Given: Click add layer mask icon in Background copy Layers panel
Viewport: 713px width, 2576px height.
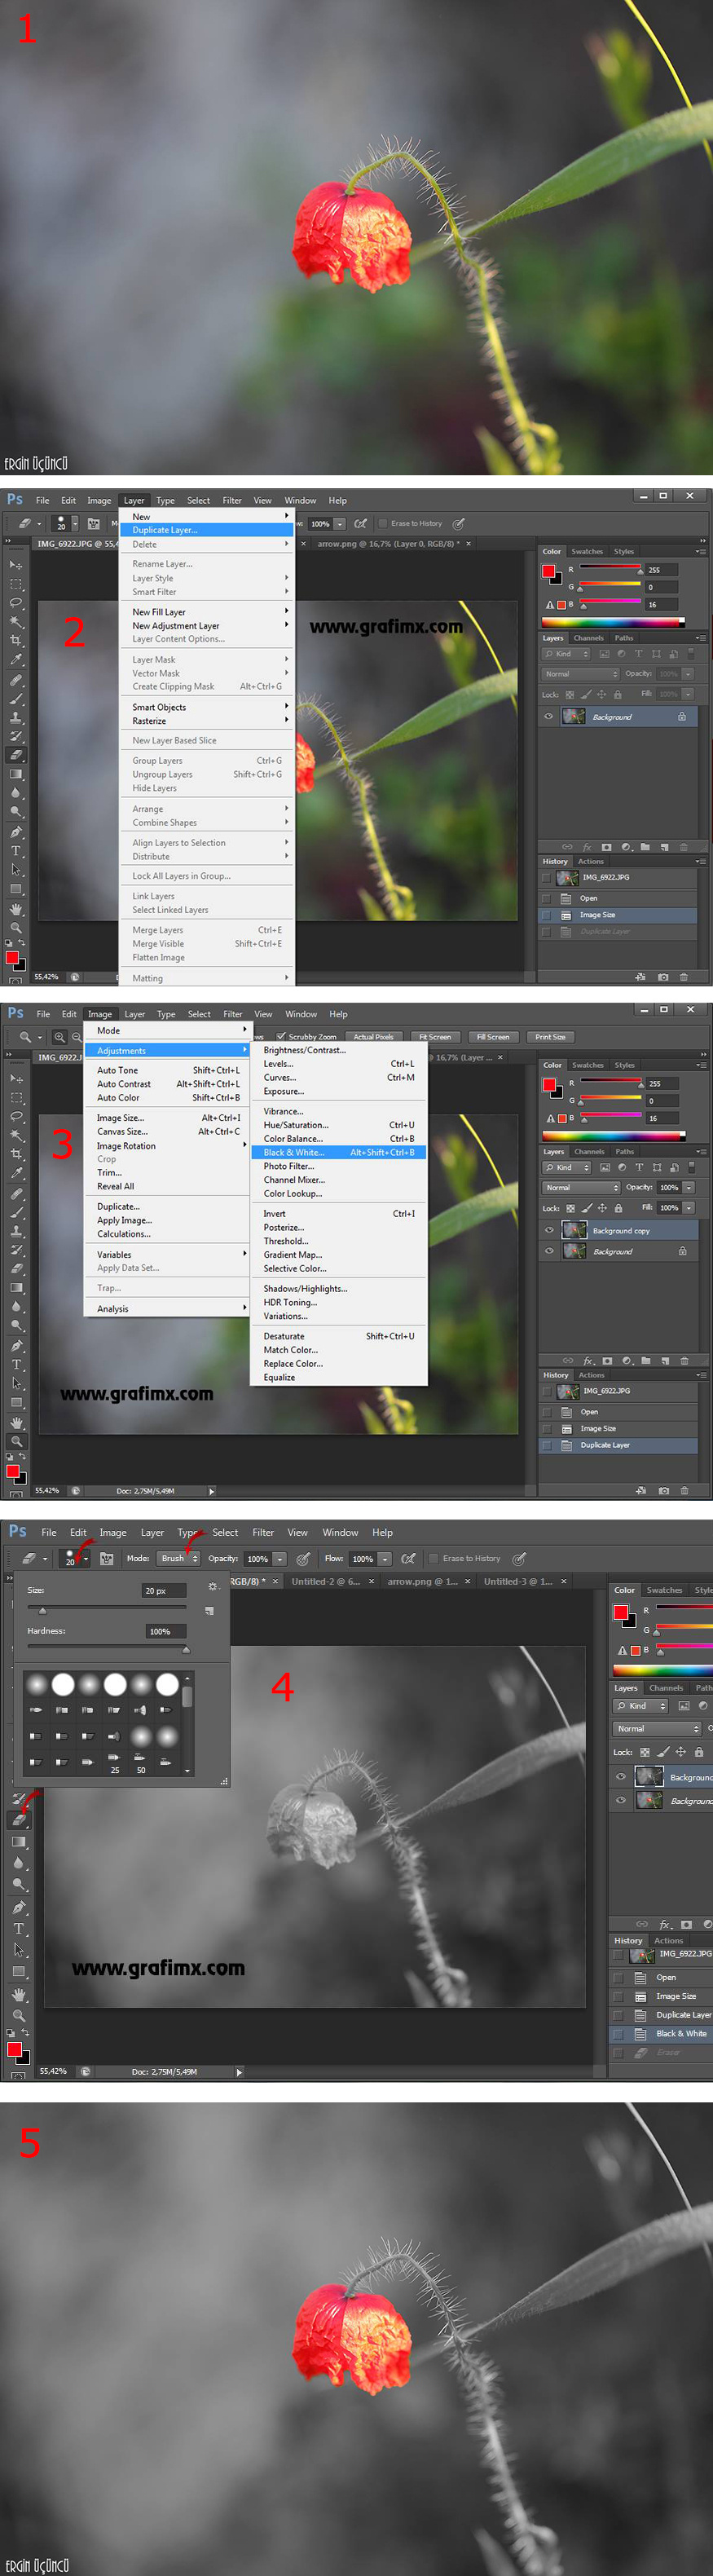Looking at the screenshot, I should (x=607, y=1360).
